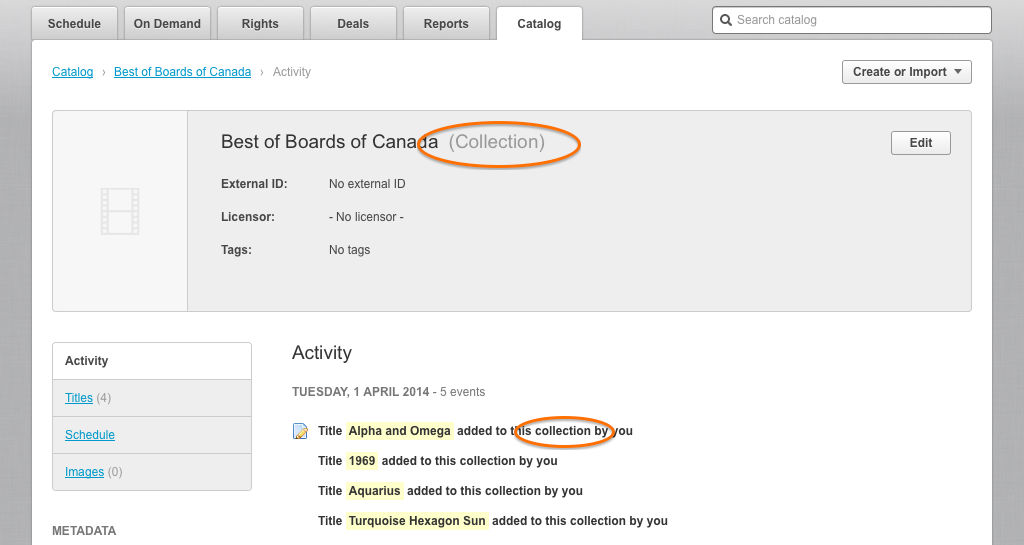Open the Titles sidebar link

click(x=79, y=398)
